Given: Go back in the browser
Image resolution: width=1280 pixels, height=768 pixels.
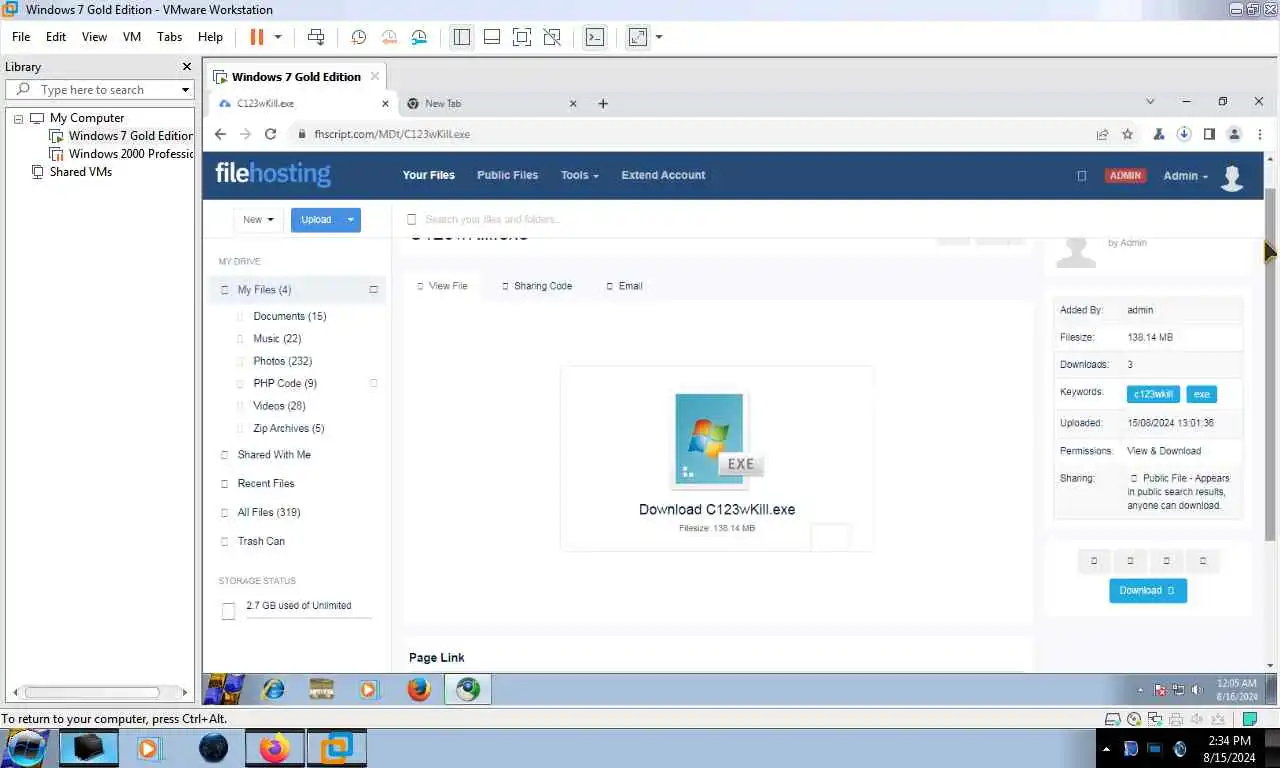Looking at the screenshot, I should pyautogui.click(x=221, y=134).
